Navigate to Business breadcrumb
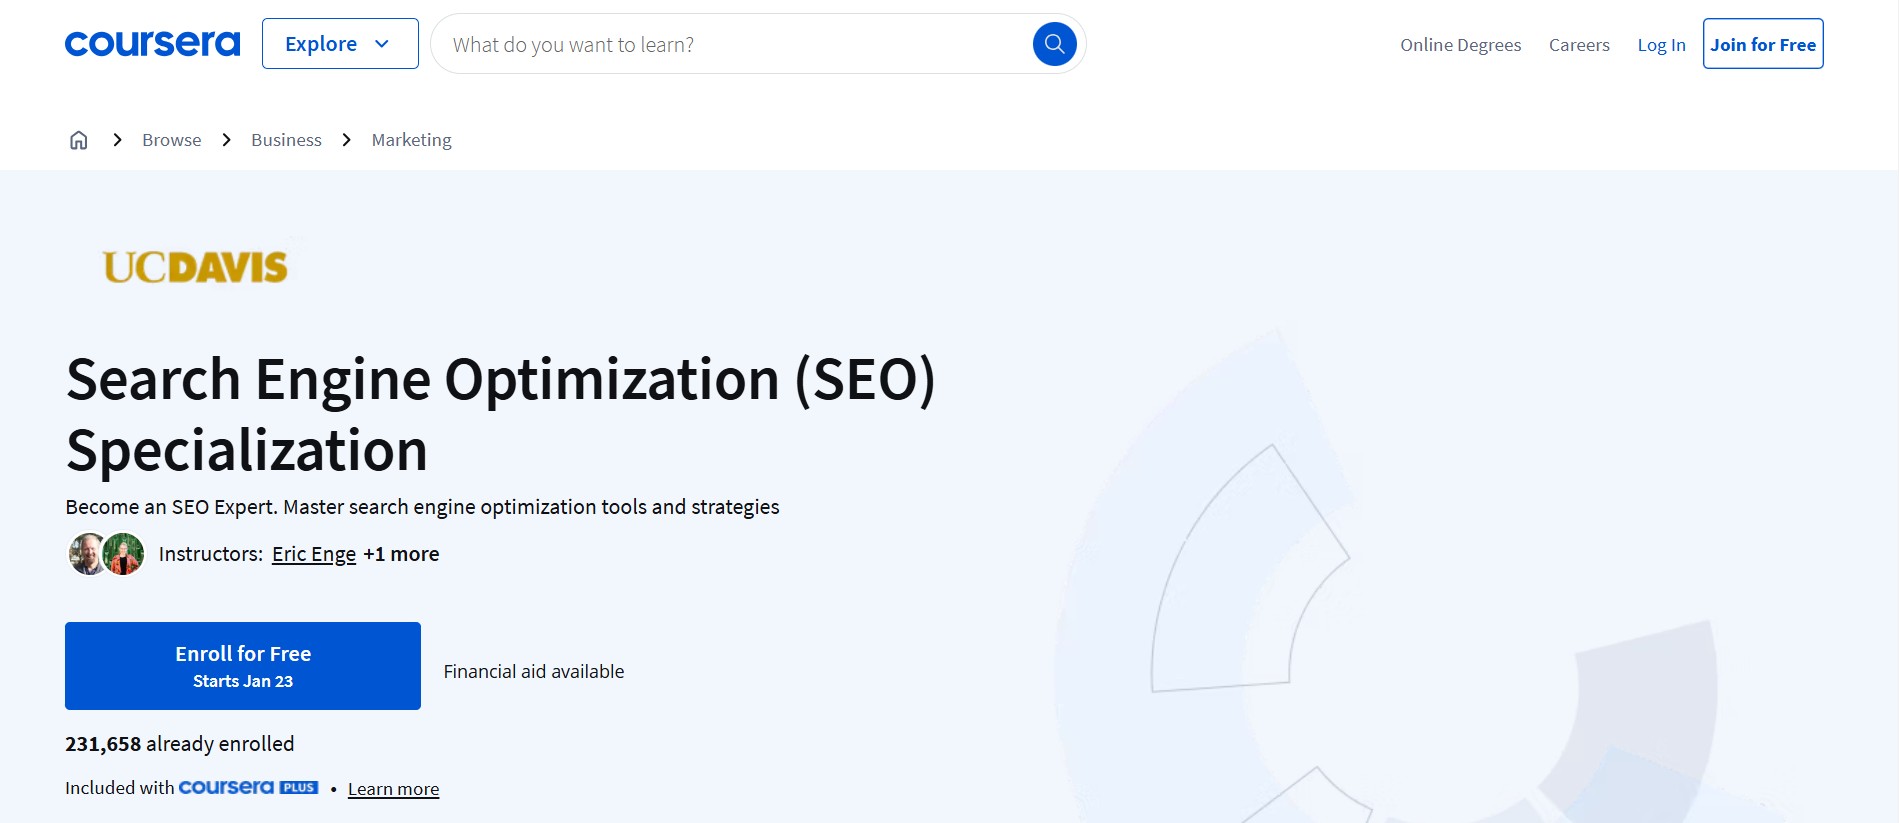This screenshot has width=1899, height=823. pyautogui.click(x=286, y=140)
